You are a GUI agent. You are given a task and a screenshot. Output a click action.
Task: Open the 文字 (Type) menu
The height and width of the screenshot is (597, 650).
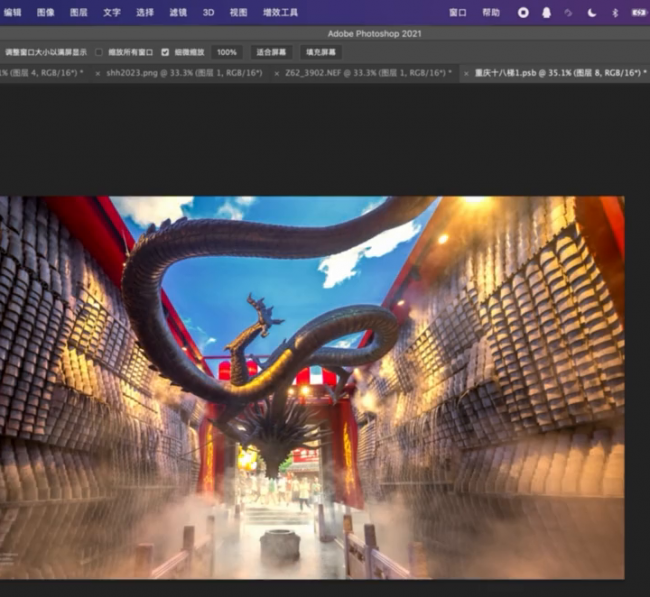pyautogui.click(x=112, y=12)
